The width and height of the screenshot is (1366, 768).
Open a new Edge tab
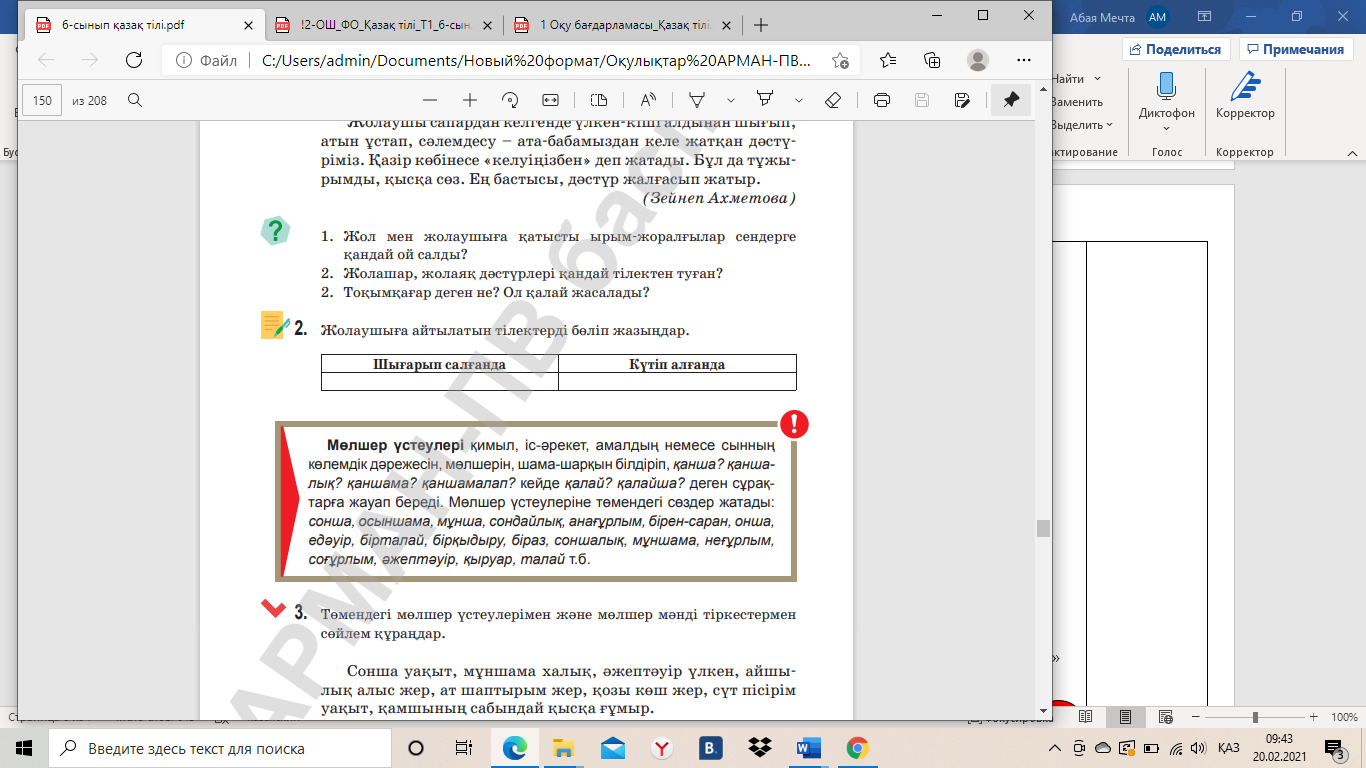coord(761,24)
